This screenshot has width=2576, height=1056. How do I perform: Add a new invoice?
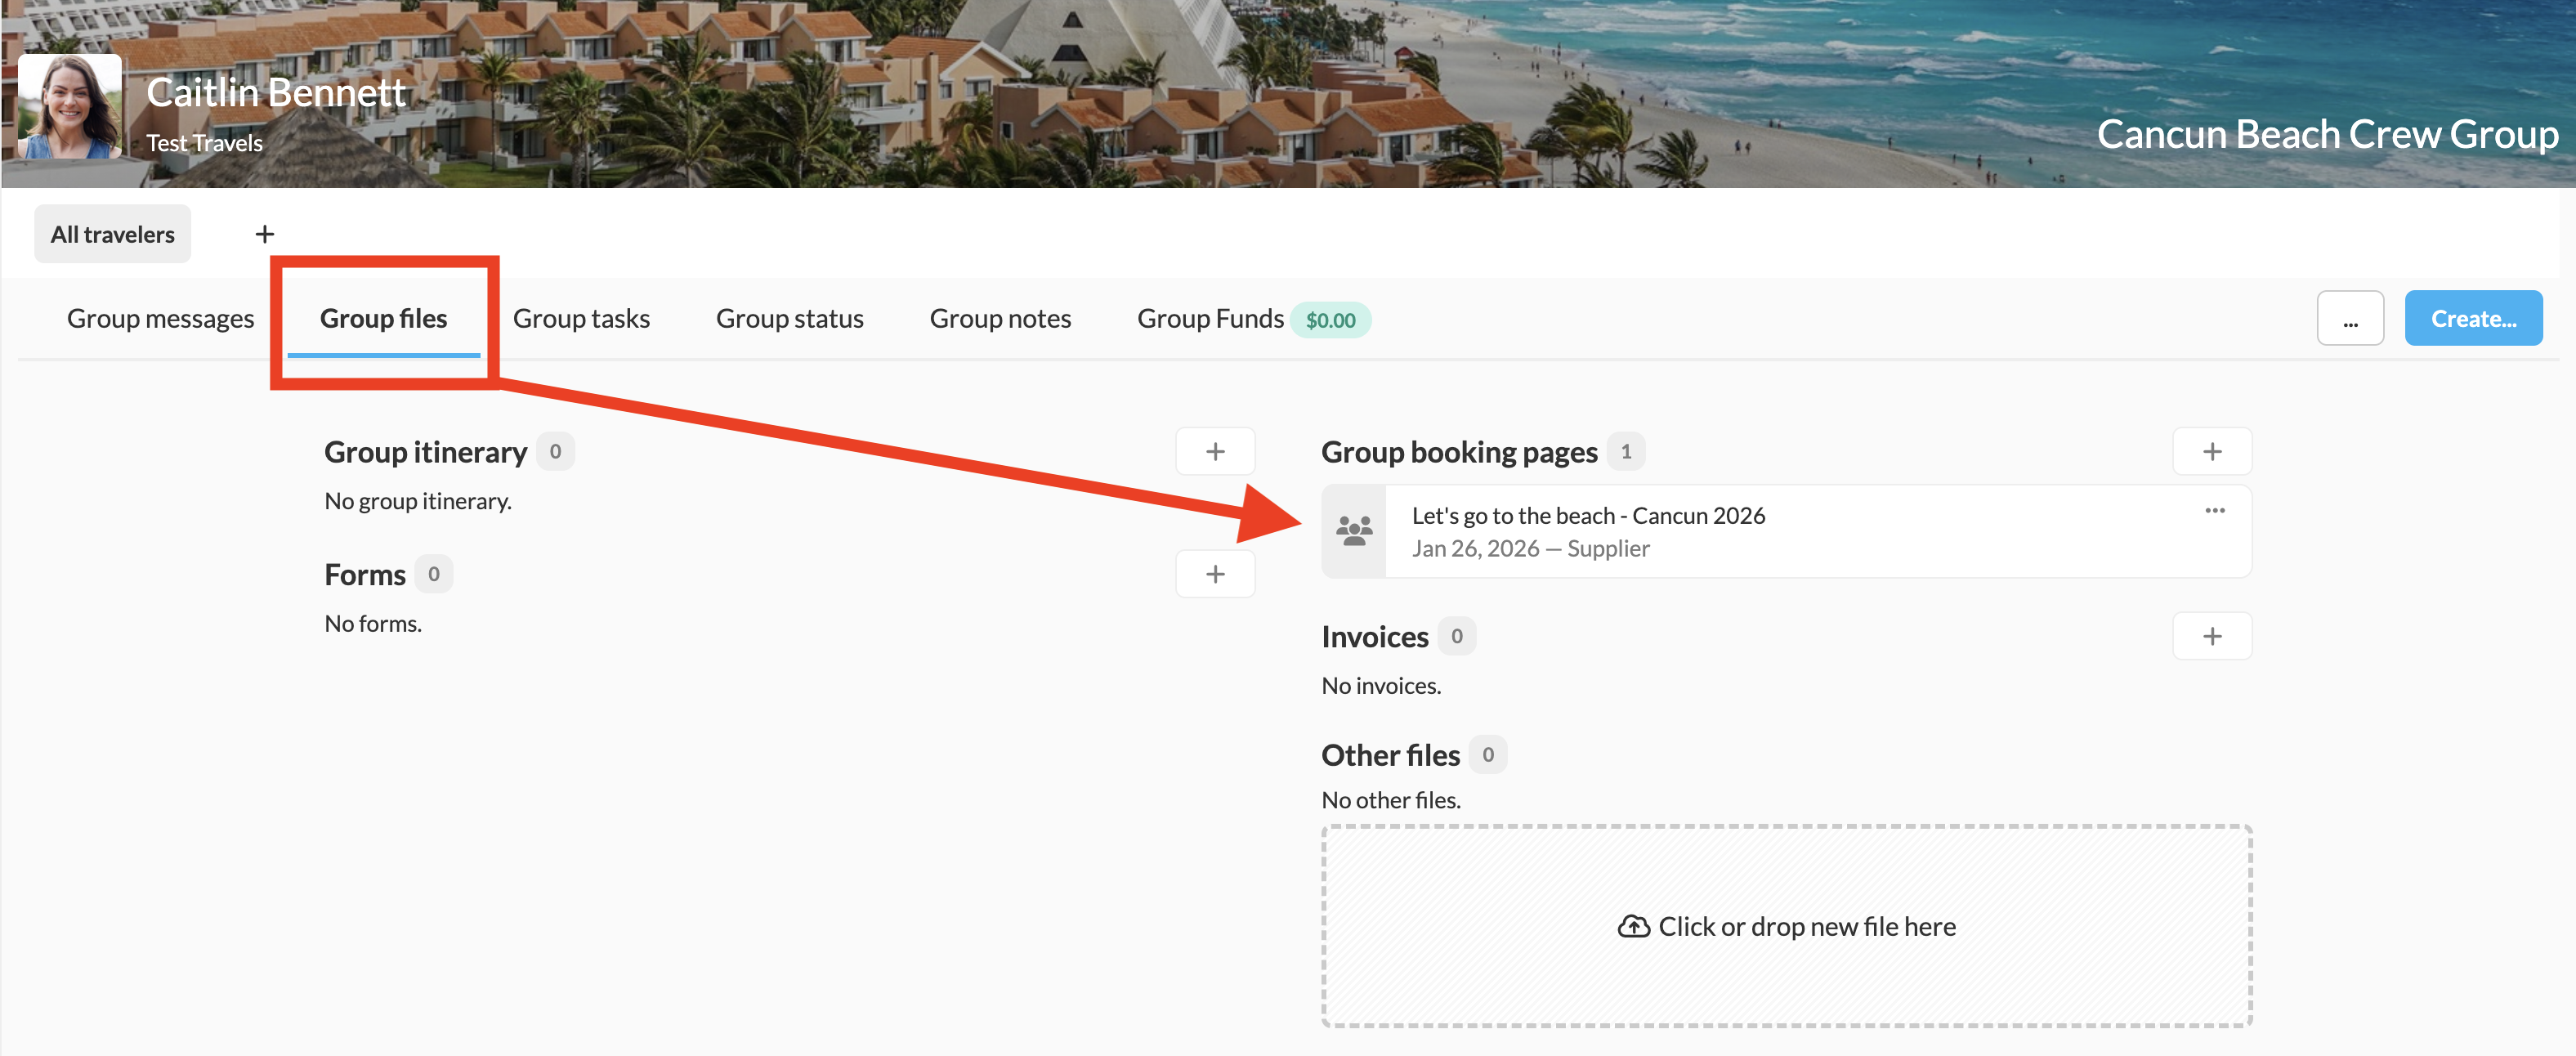[x=2211, y=636]
